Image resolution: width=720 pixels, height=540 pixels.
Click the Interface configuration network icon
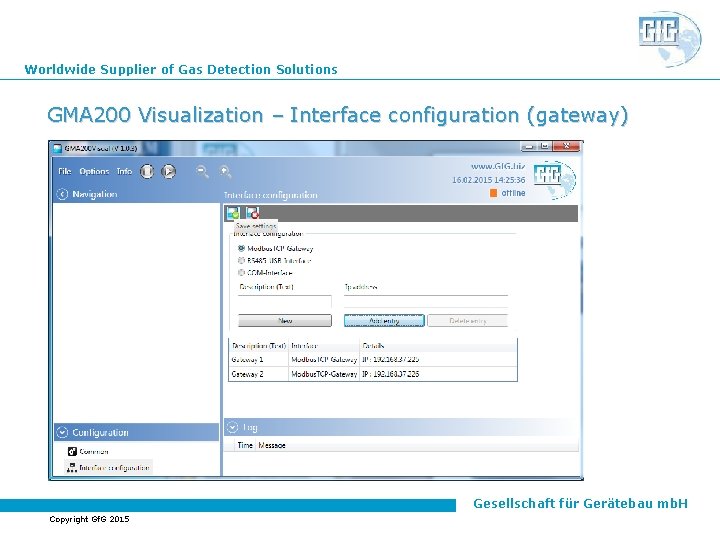coord(72,468)
